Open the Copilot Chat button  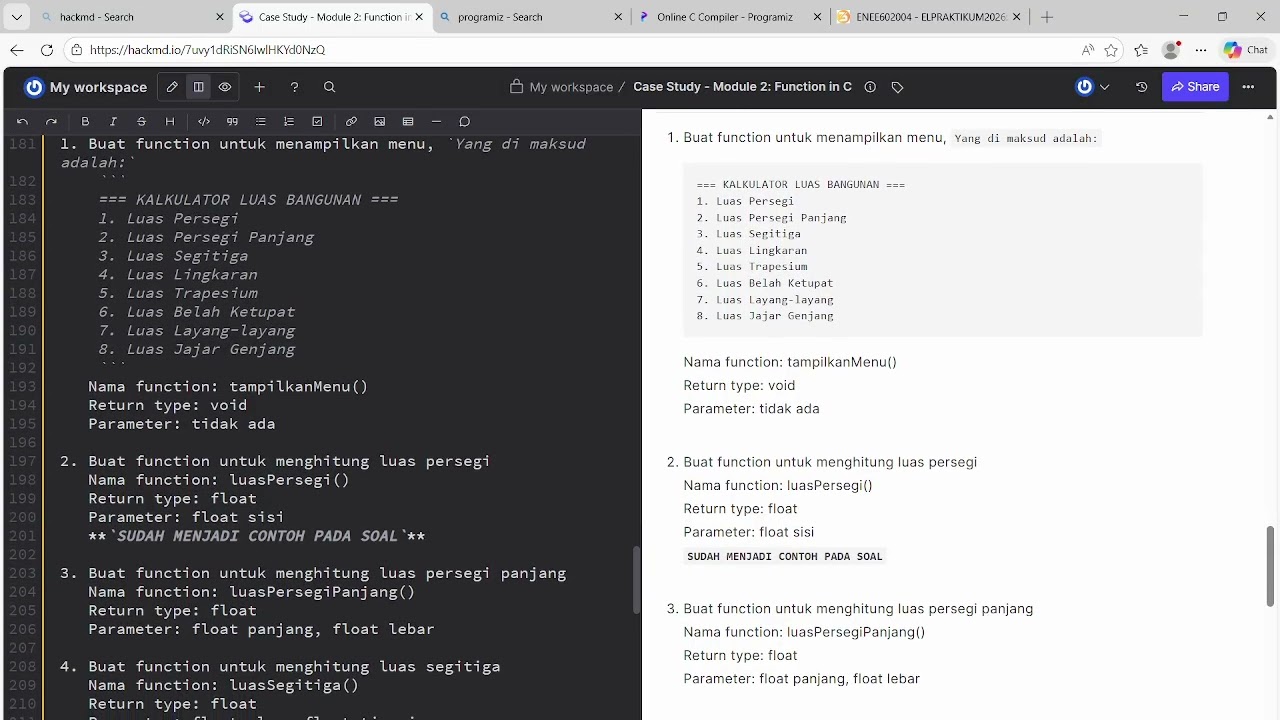tap(1246, 50)
